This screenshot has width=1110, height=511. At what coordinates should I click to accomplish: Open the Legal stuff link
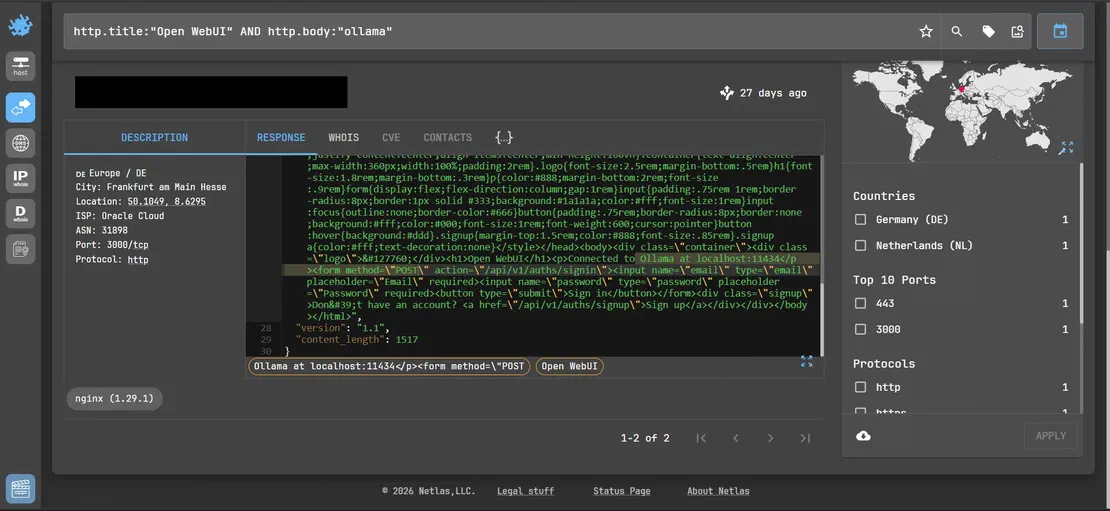tap(525, 490)
